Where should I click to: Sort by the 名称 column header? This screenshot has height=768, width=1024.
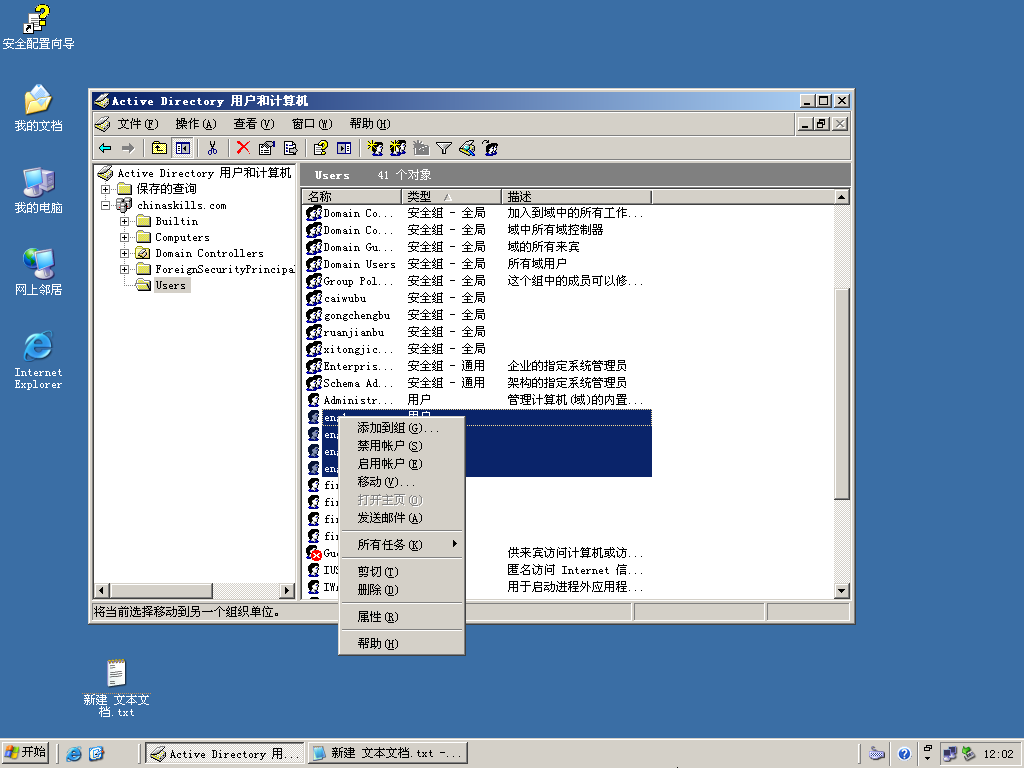[x=351, y=197]
